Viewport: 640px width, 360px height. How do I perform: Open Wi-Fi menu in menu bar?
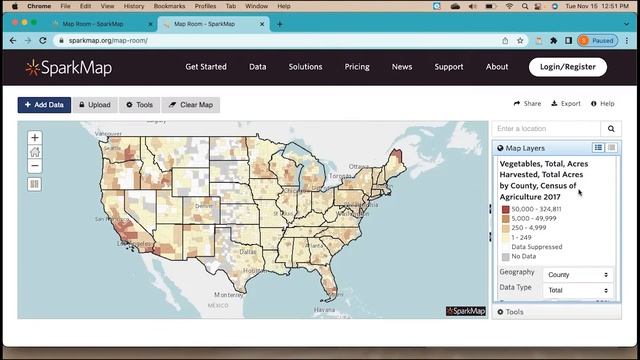click(x=509, y=6)
